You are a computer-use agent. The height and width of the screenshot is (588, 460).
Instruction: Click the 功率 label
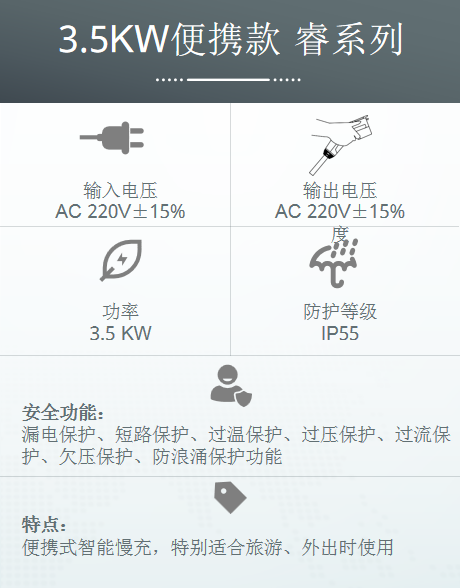(121, 312)
